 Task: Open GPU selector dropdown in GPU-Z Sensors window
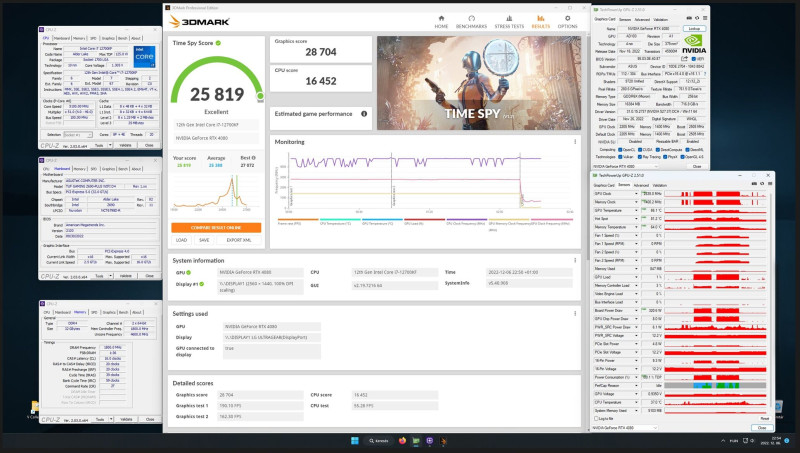625,427
